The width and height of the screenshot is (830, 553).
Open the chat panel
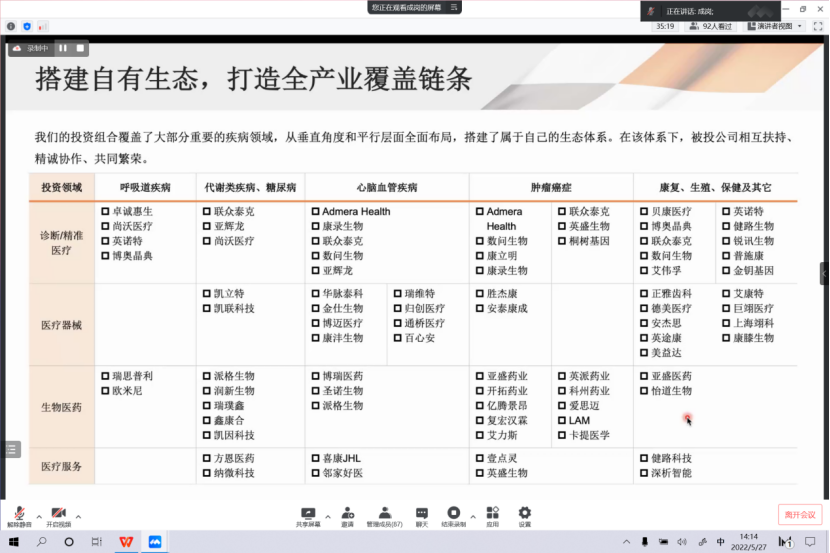click(422, 516)
